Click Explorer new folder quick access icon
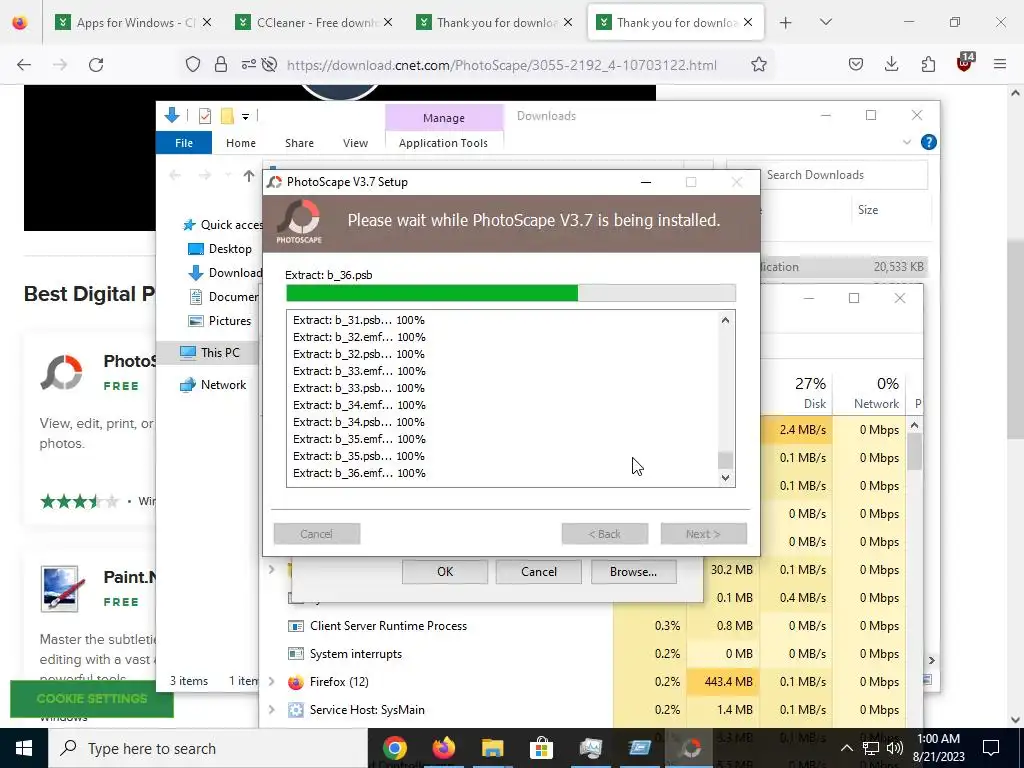This screenshot has height=768, width=1024. (227, 116)
